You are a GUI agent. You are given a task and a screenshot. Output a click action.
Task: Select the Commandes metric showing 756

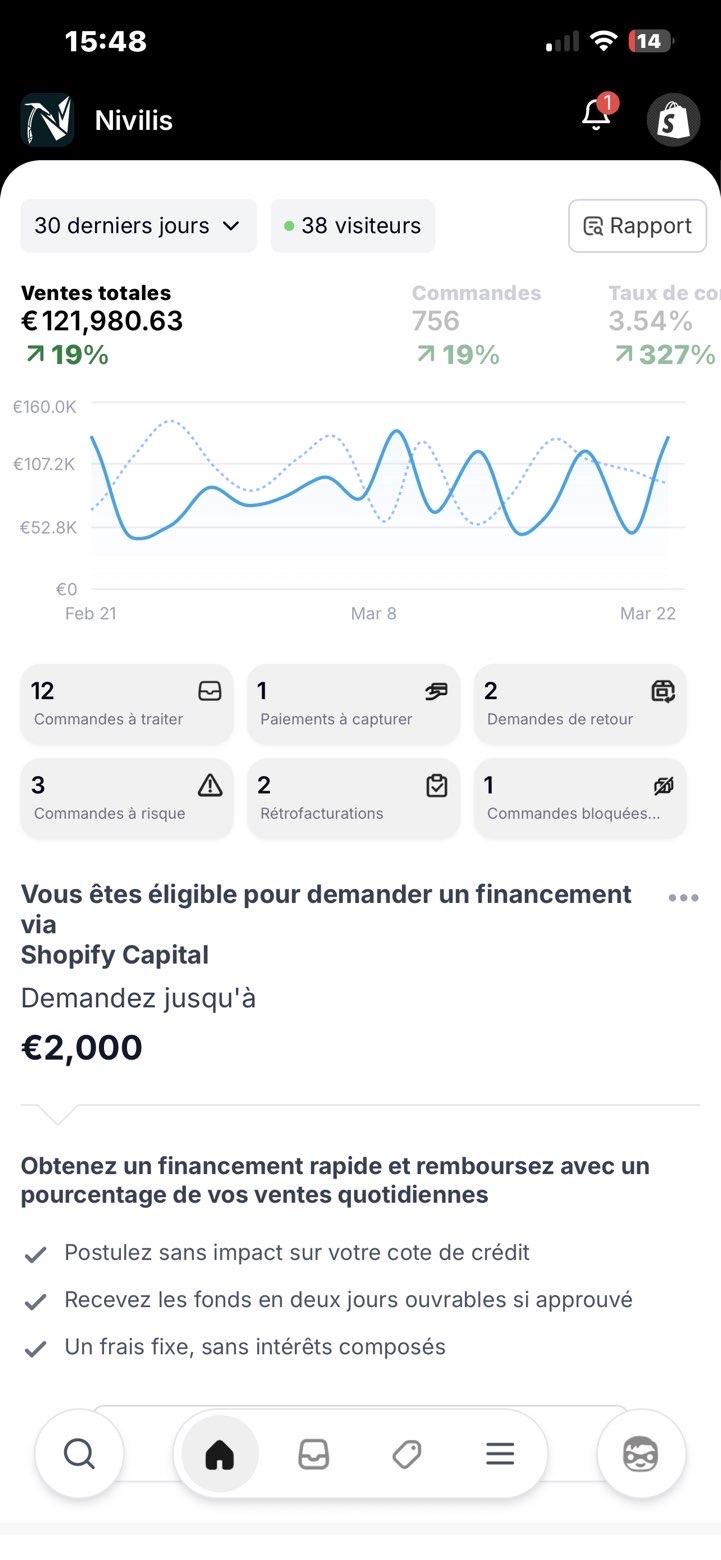click(476, 322)
